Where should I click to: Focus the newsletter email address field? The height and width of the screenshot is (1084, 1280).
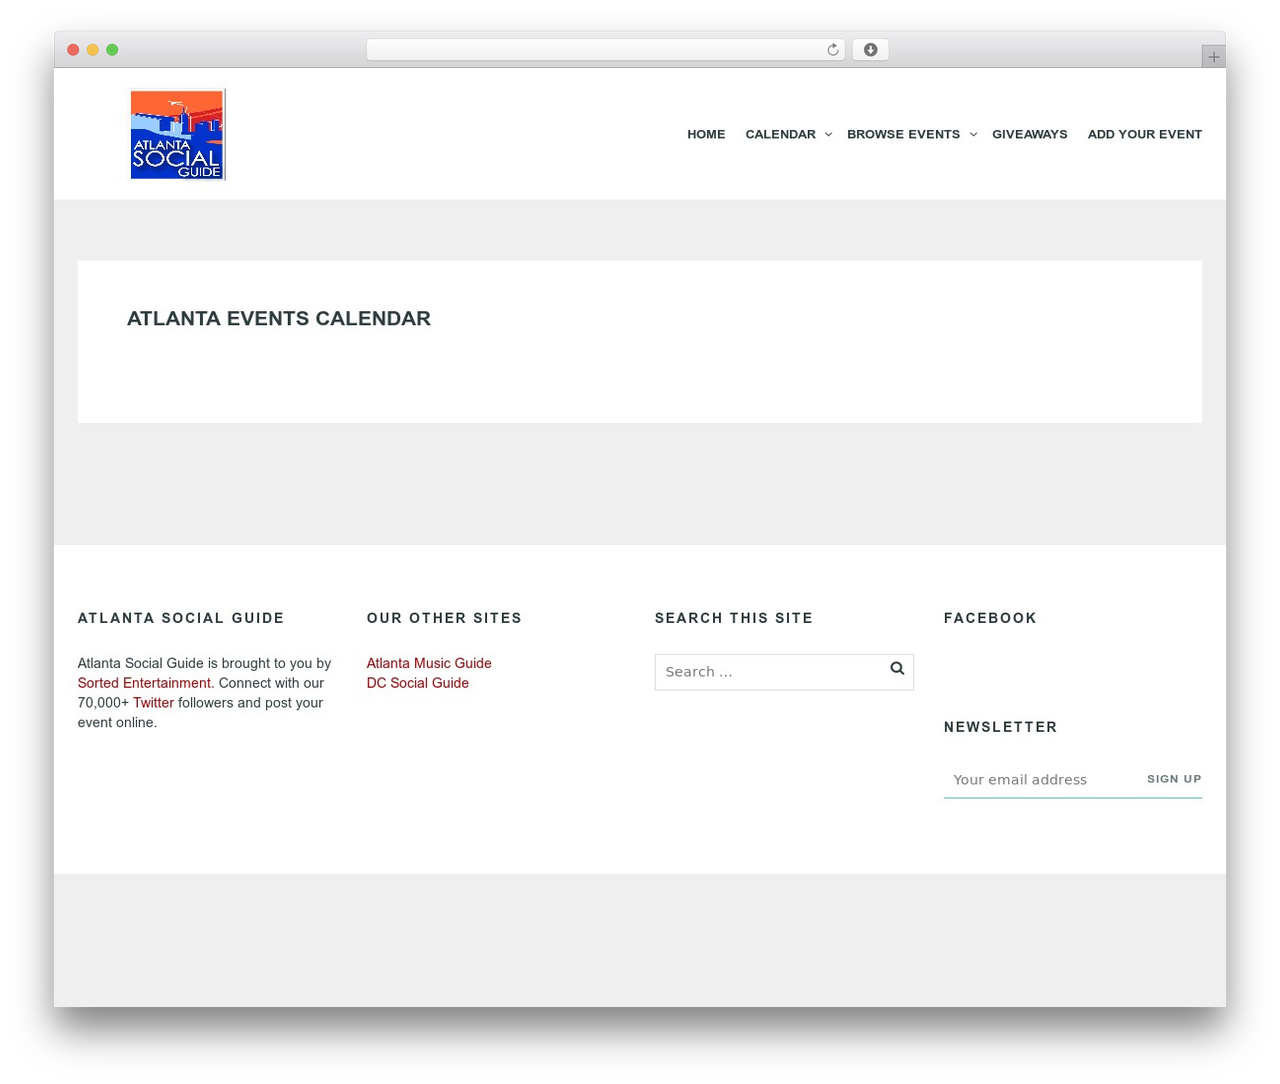point(1040,780)
